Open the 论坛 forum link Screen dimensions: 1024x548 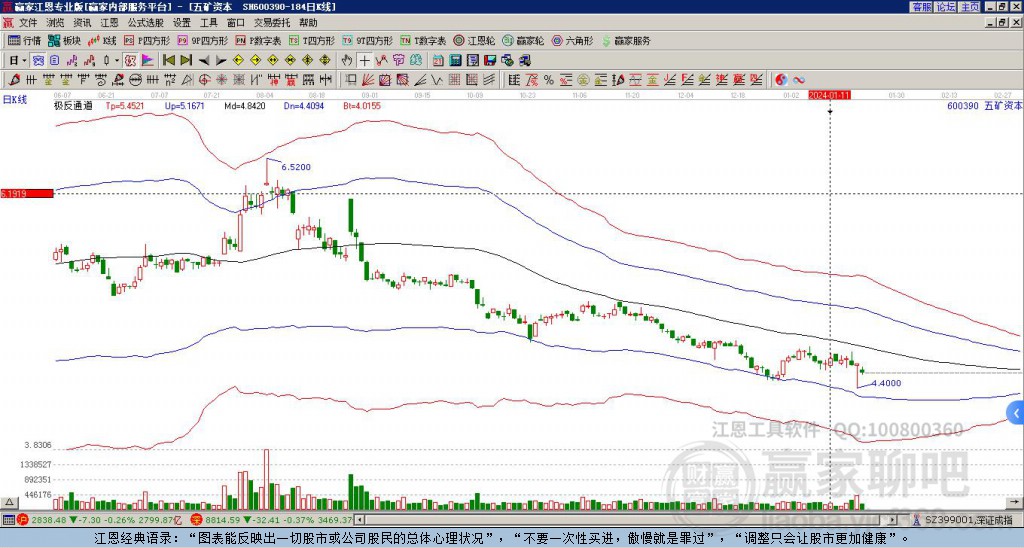[946, 7]
